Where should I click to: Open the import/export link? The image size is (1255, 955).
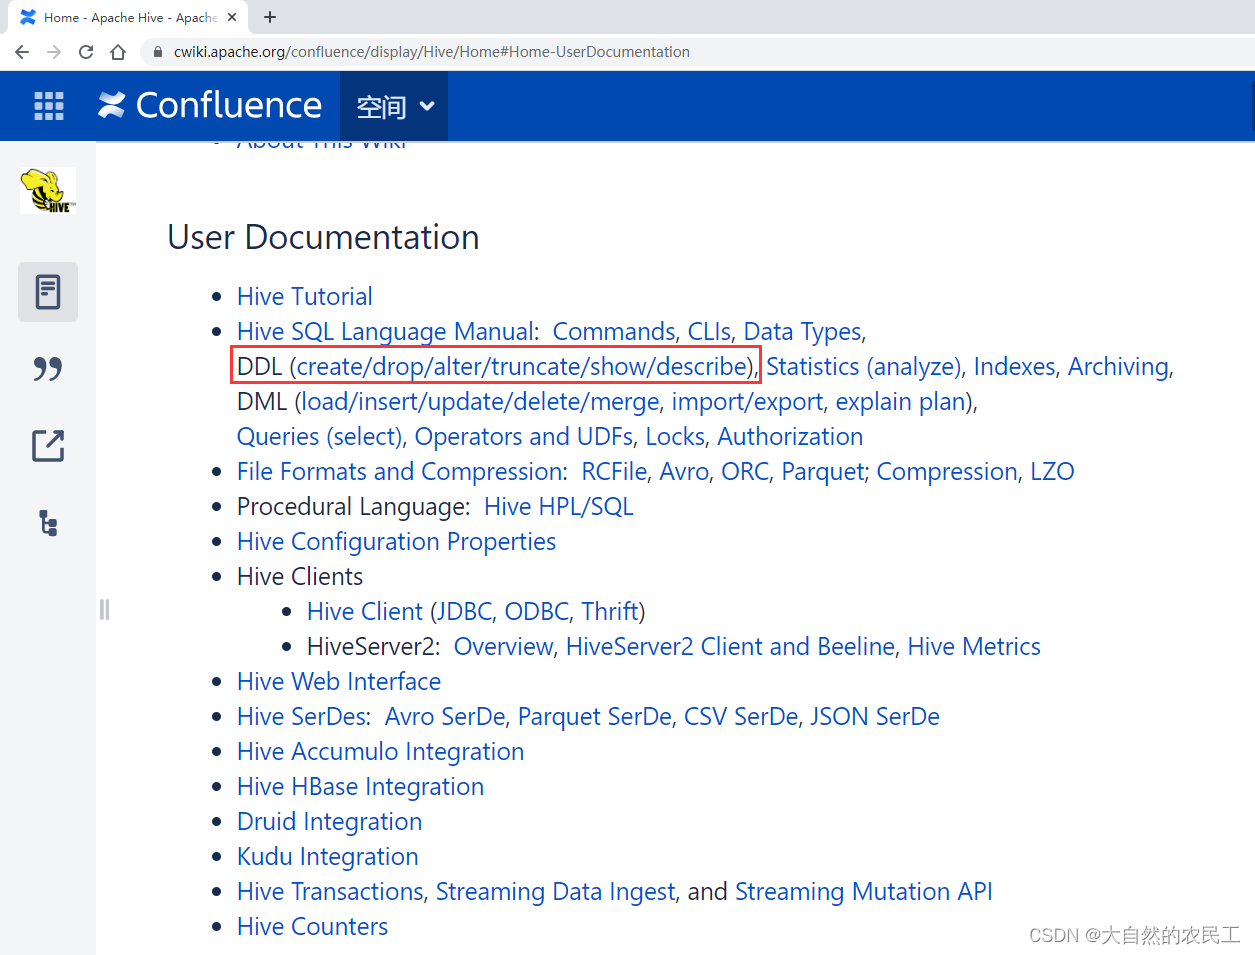tap(747, 402)
